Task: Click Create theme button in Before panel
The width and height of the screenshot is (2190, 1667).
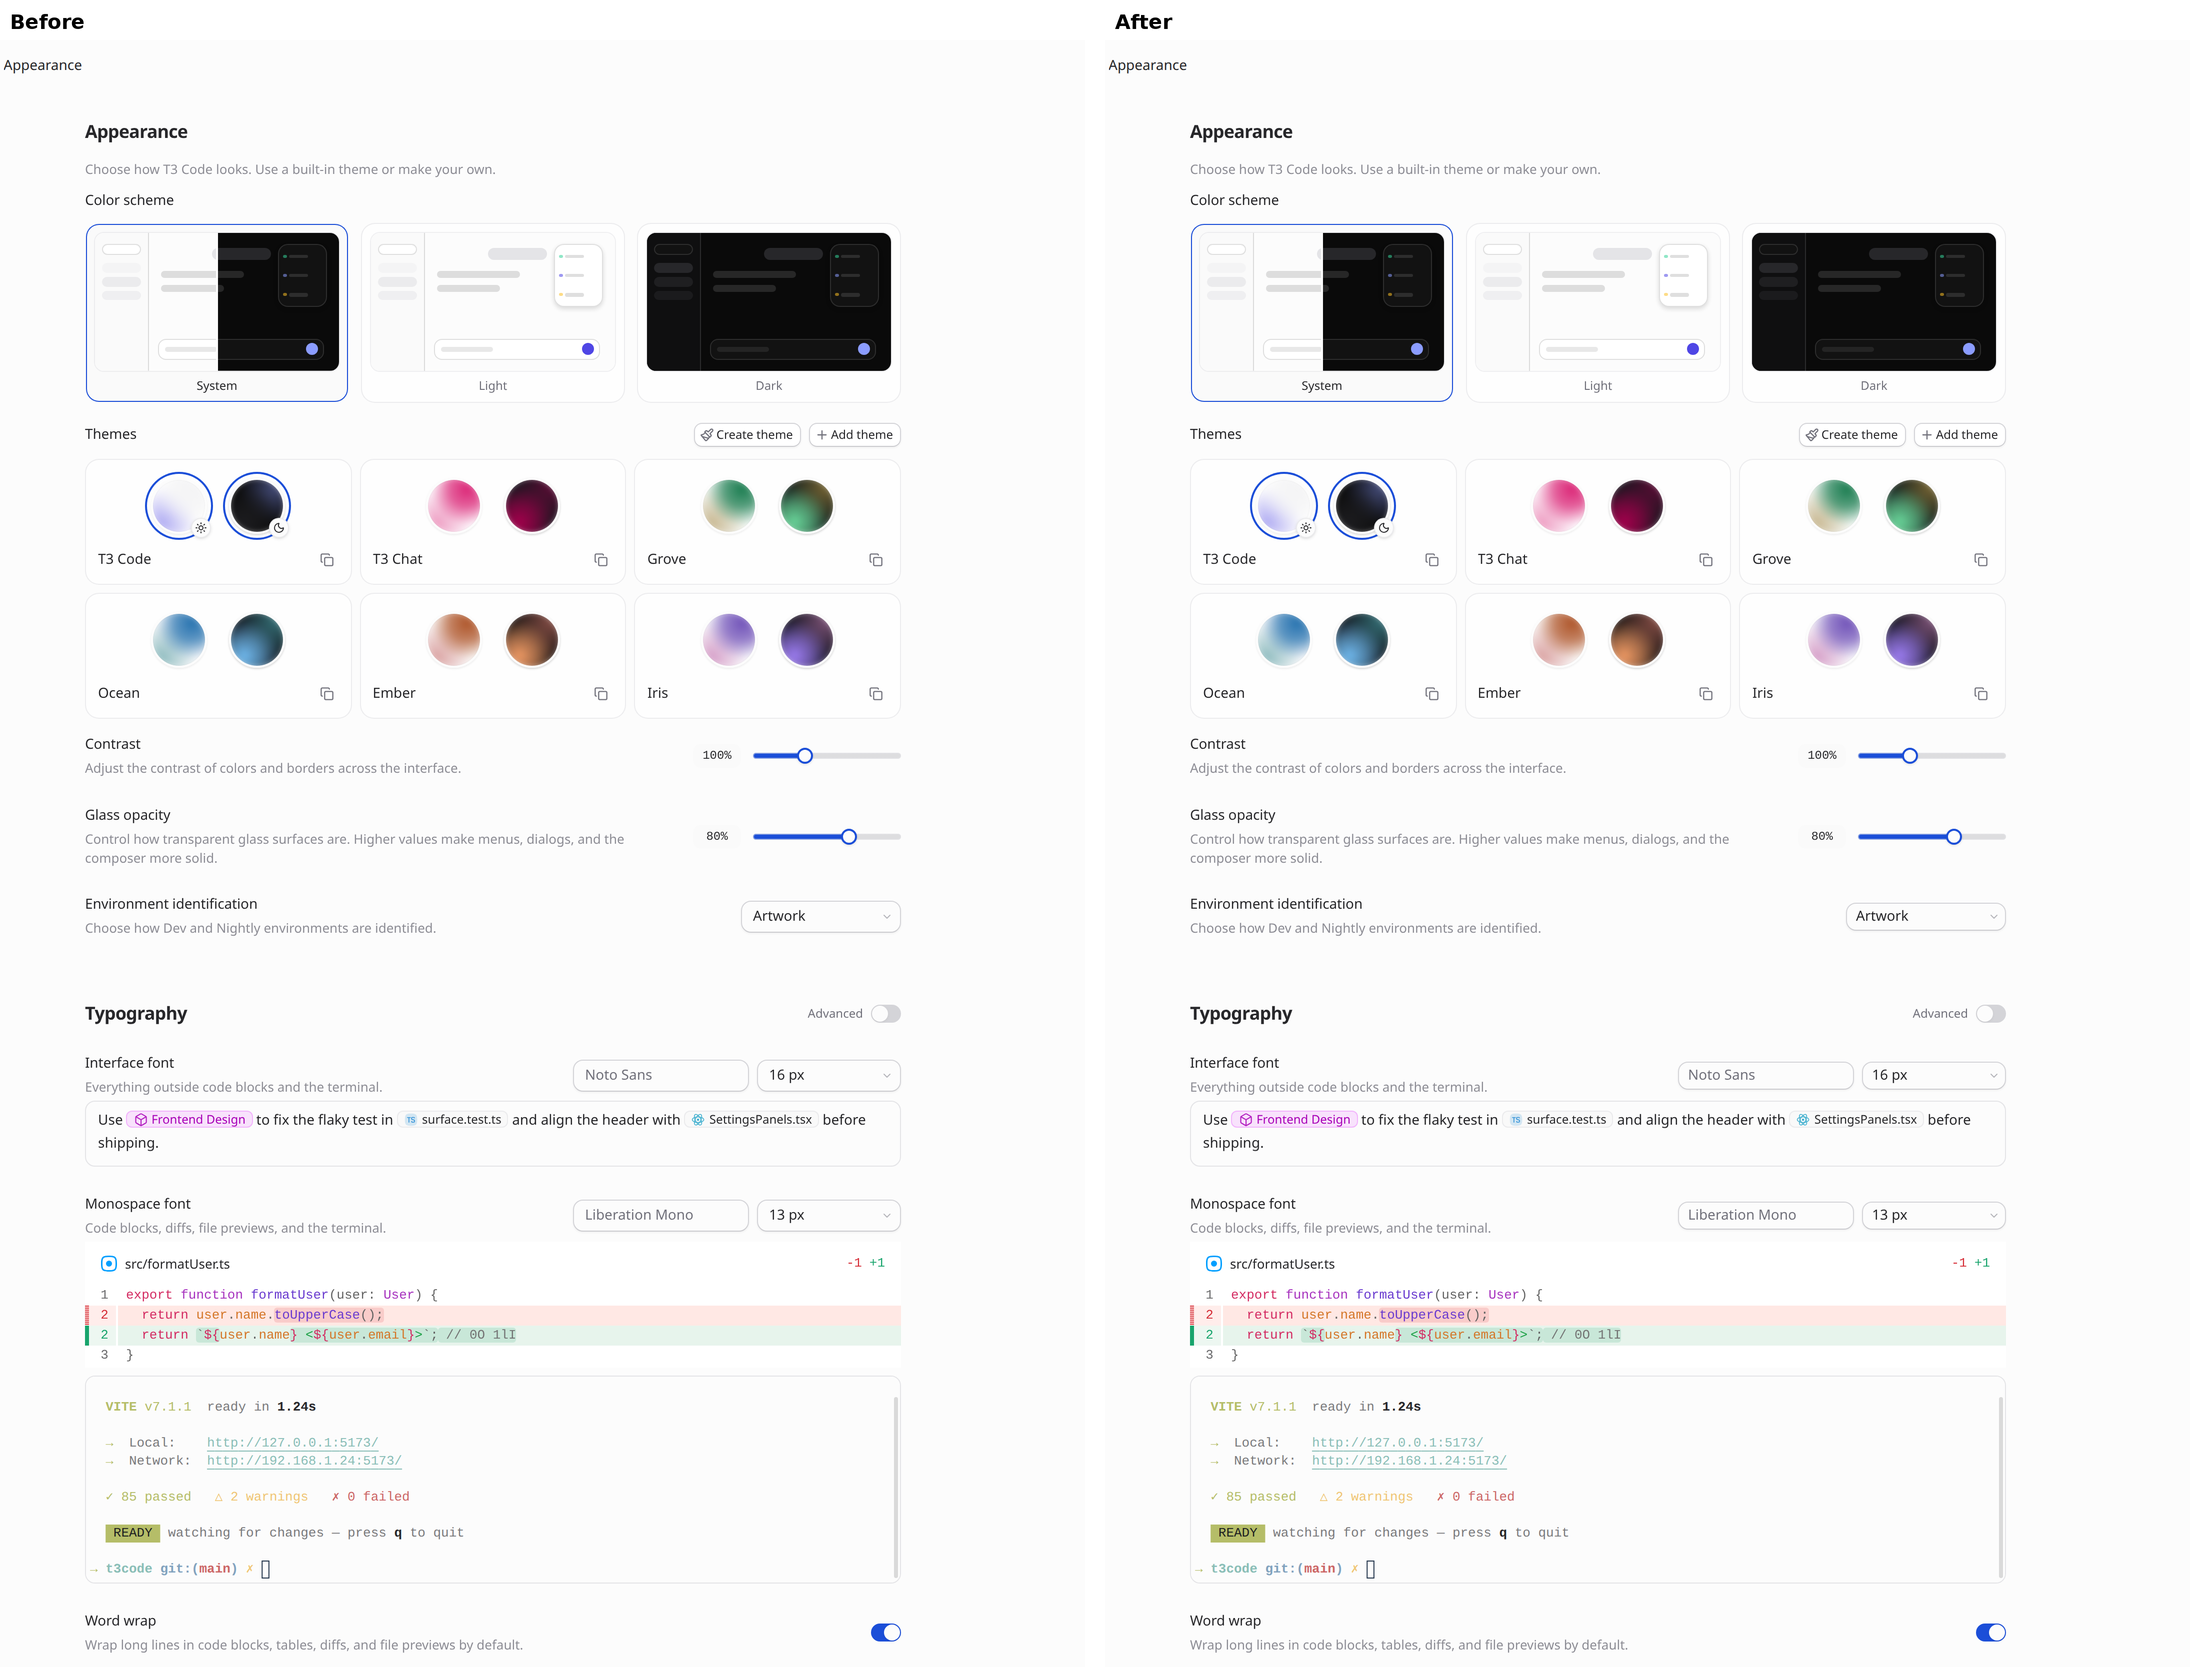Action: [747, 435]
